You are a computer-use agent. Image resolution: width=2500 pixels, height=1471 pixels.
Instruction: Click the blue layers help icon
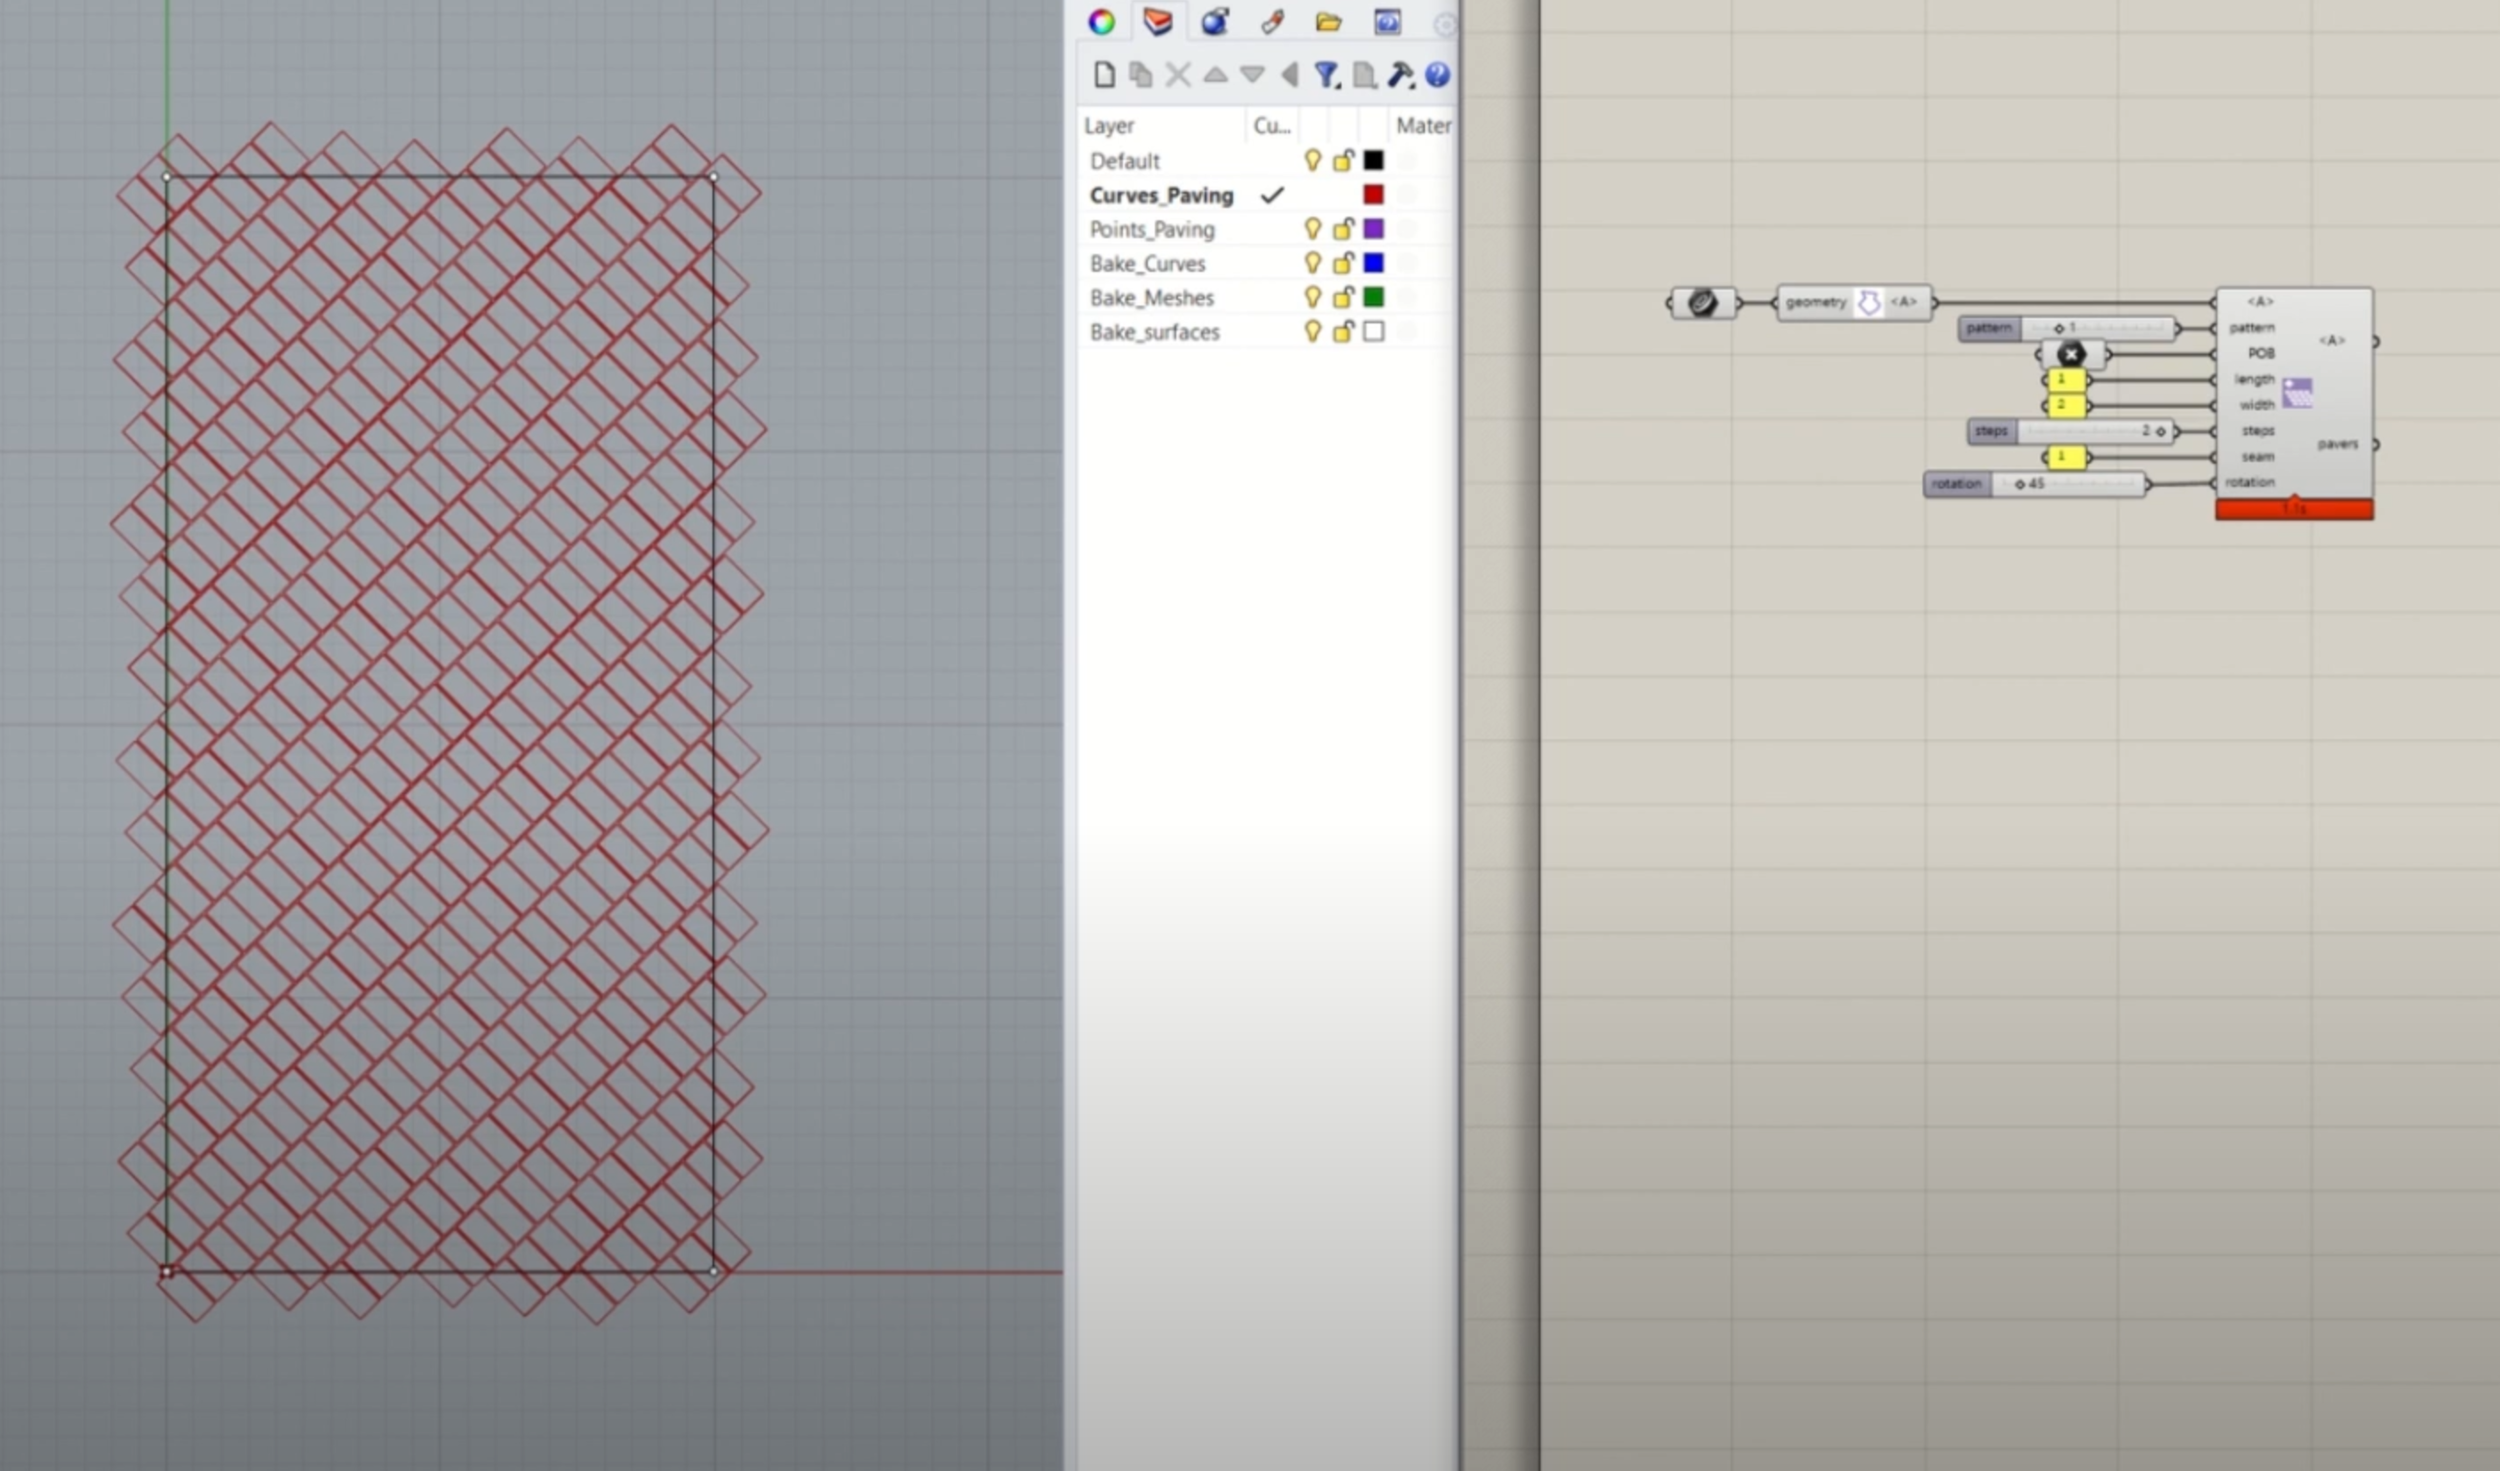(x=1437, y=75)
